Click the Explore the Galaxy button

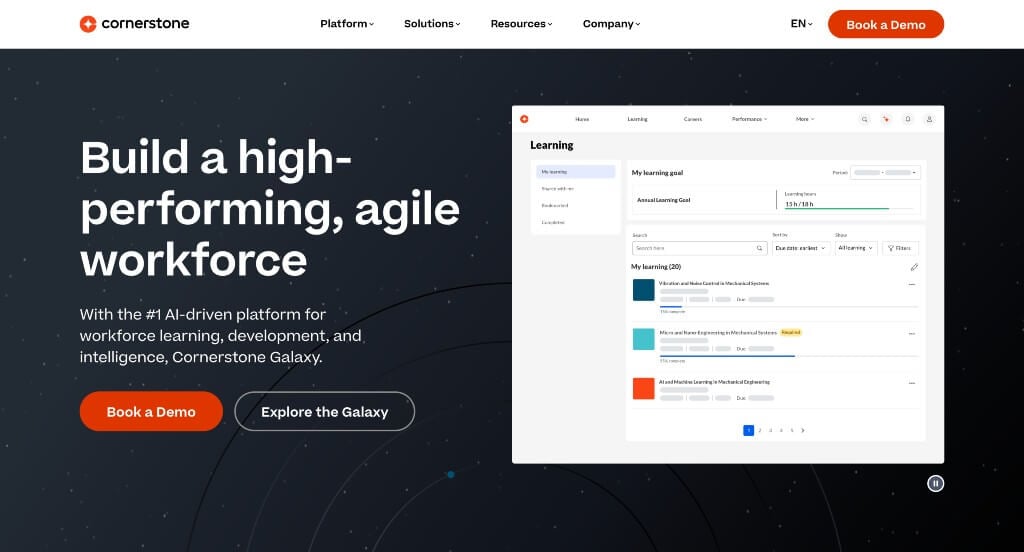pos(325,412)
